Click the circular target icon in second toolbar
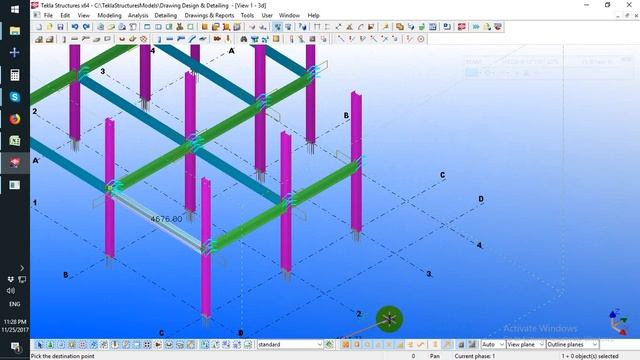Image resolution: width=640 pixels, height=360 pixels. click(x=421, y=39)
